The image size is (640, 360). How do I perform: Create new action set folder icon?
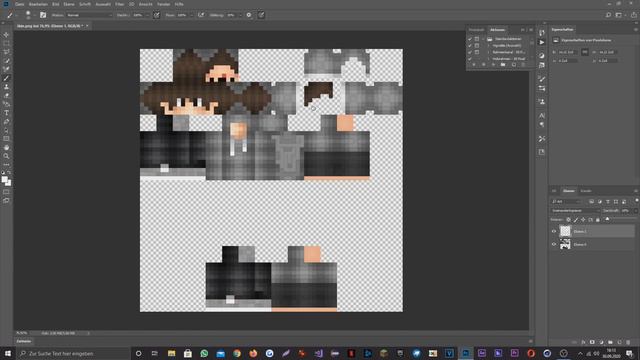pyautogui.click(x=503, y=64)
